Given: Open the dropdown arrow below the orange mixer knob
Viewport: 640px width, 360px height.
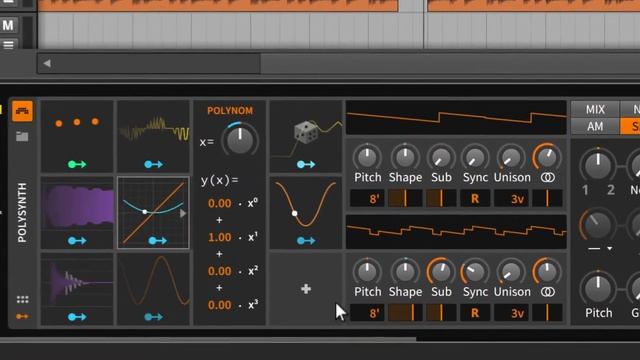Looking at the screenshot, I should point(609,248).
